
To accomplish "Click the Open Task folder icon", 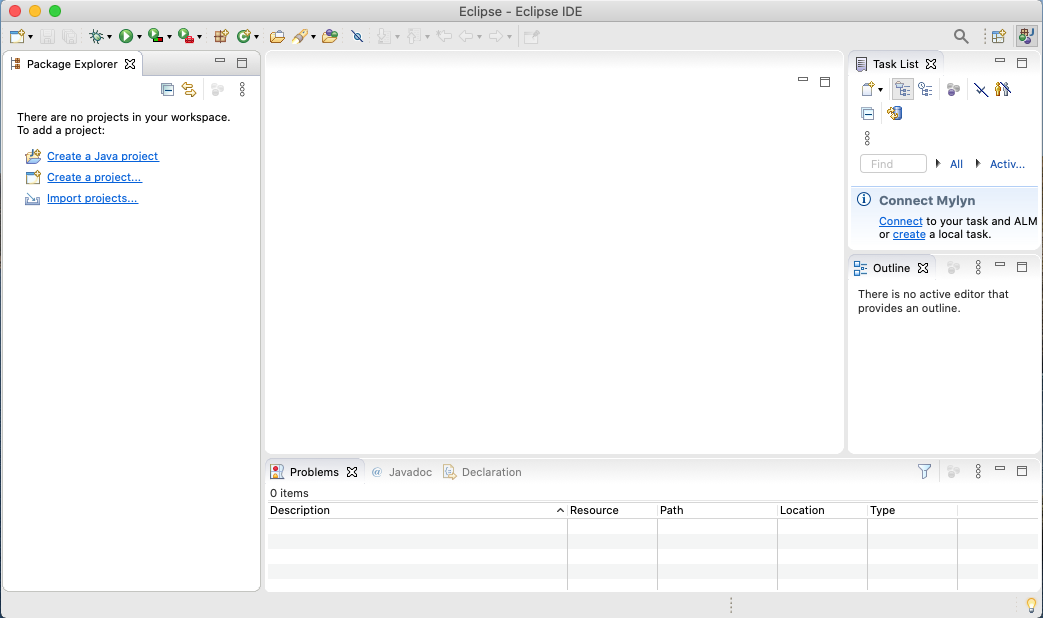I will pyautogui.click(x=330, y=36).
